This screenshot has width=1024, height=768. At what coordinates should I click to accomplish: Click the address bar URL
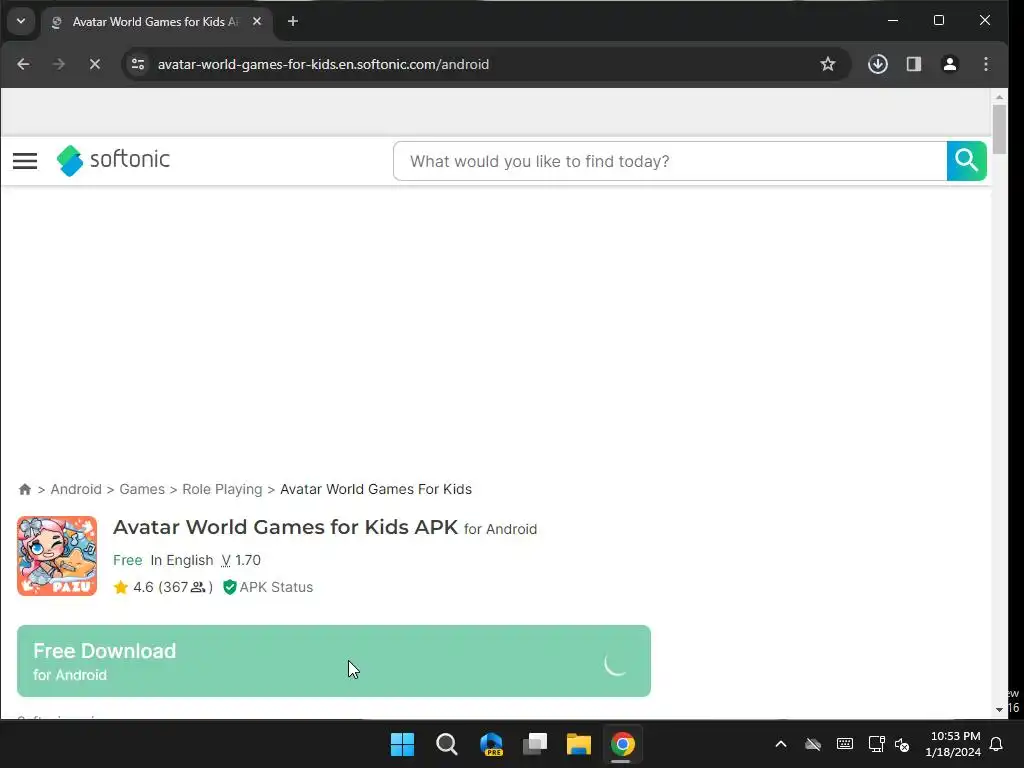[323, 64]
